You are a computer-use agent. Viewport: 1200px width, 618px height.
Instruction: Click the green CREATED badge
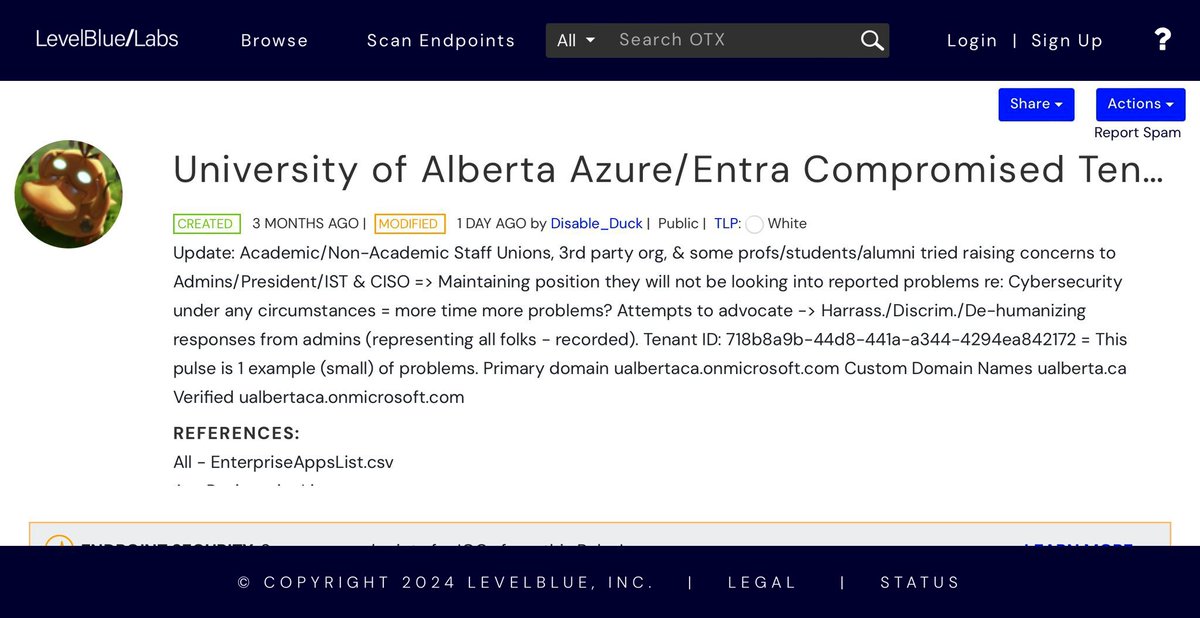coord(206,224)
